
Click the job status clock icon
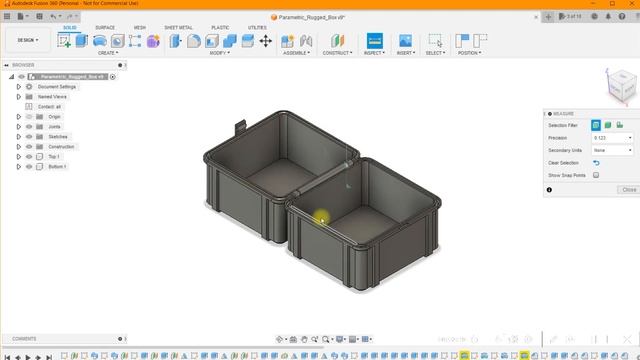coord(594,17)
